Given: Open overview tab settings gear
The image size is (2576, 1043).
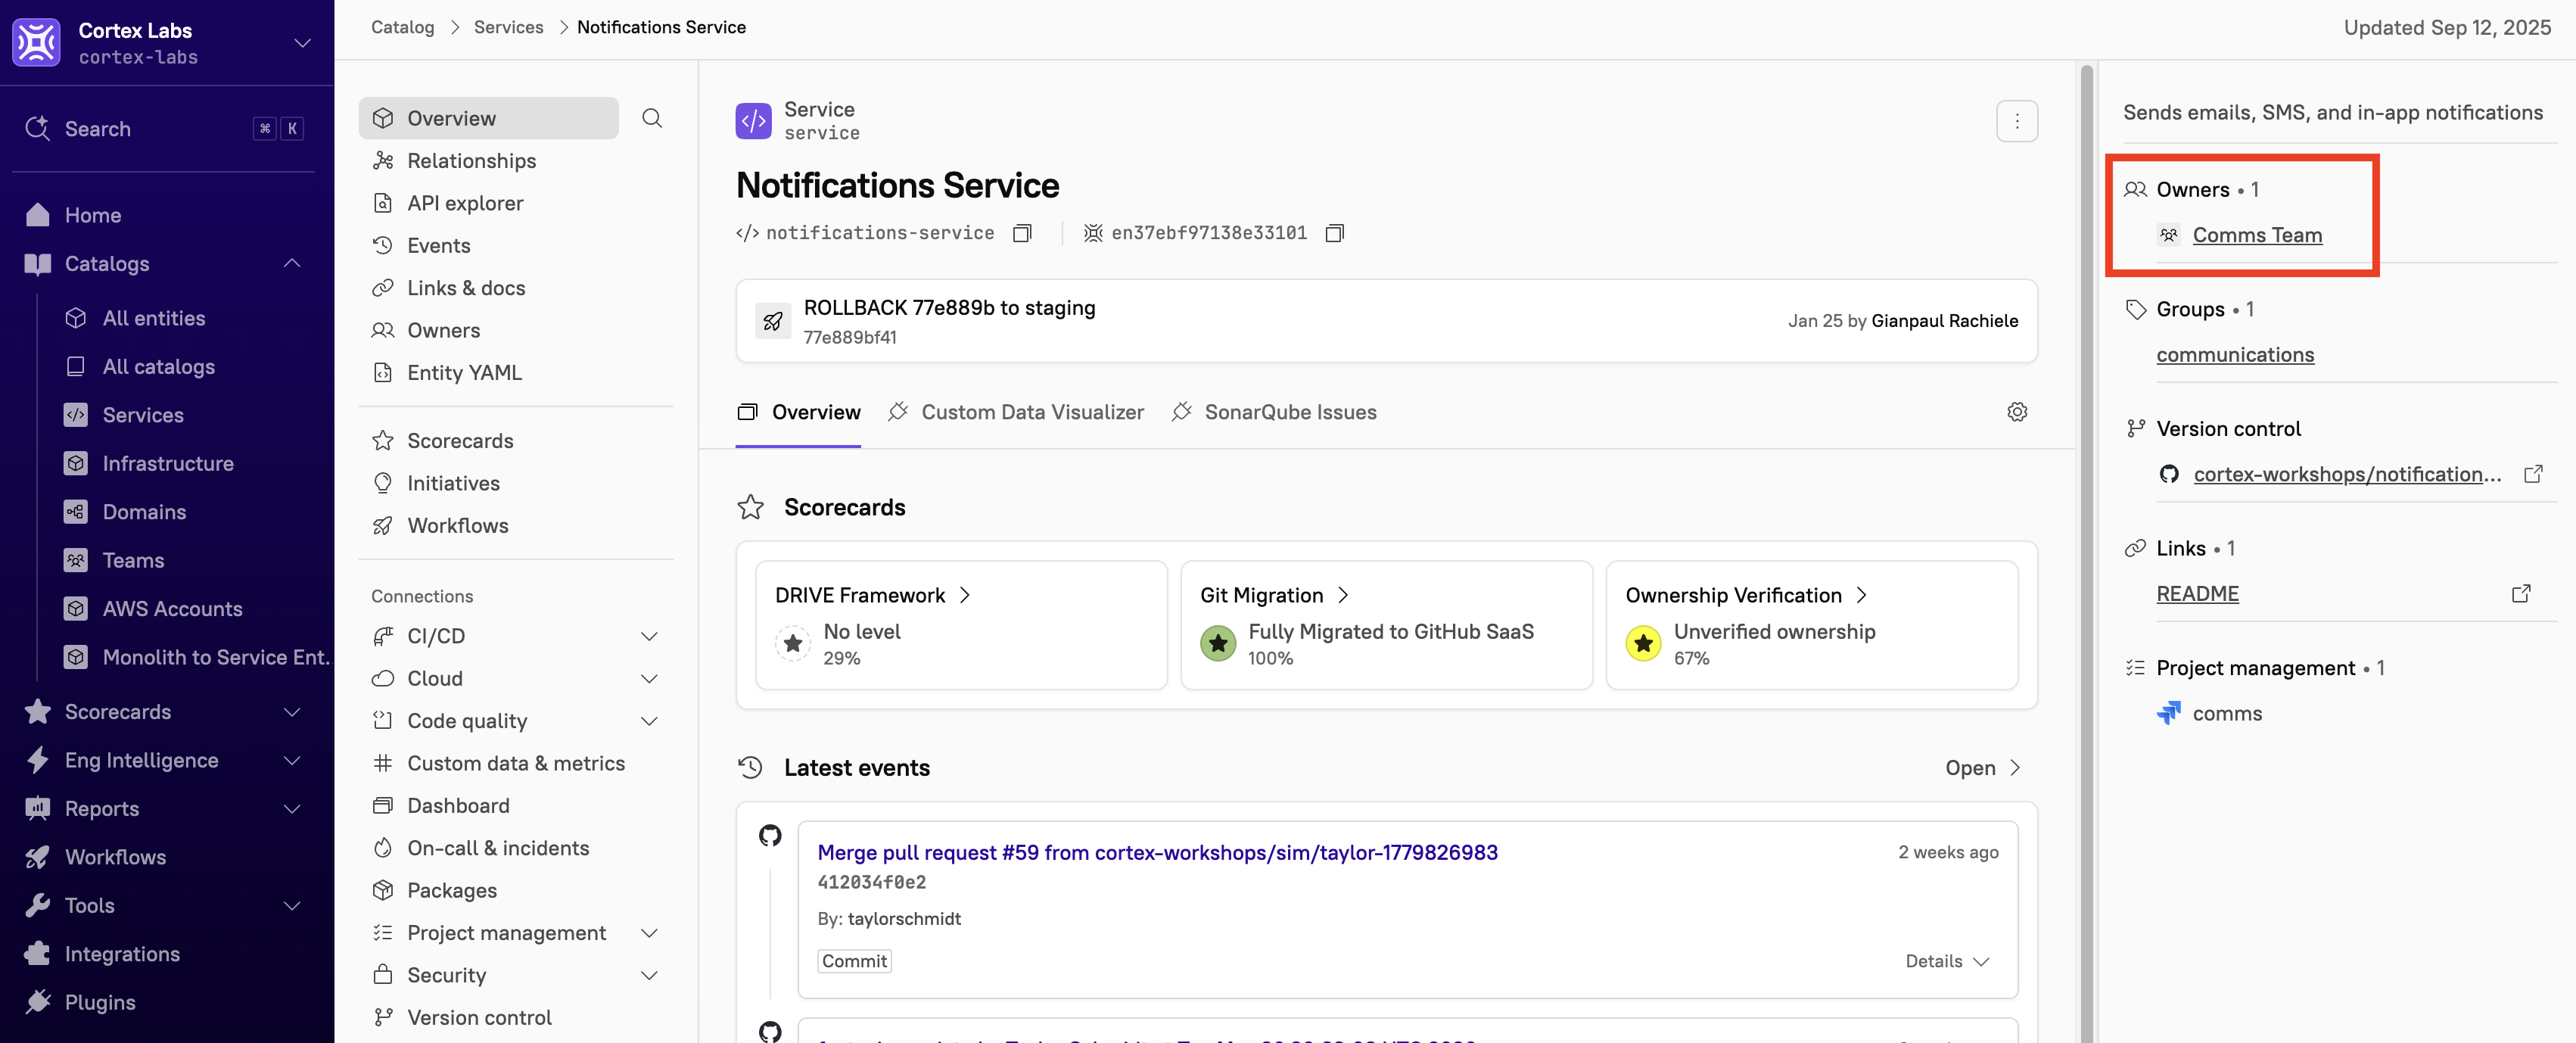Looking at the screenshot, I should tap(2017, 412).
